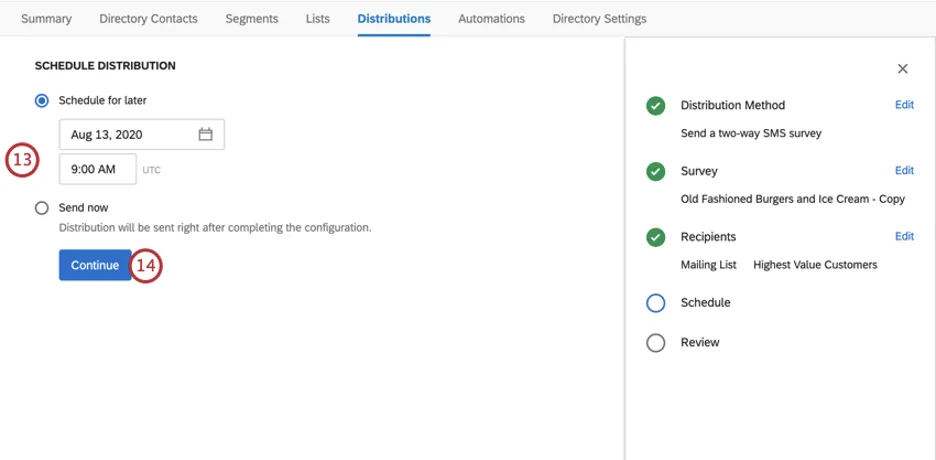Viewport: 936px width, 460px height.
Task: Open the 9:00 AM time field
Action: point(97,169)
